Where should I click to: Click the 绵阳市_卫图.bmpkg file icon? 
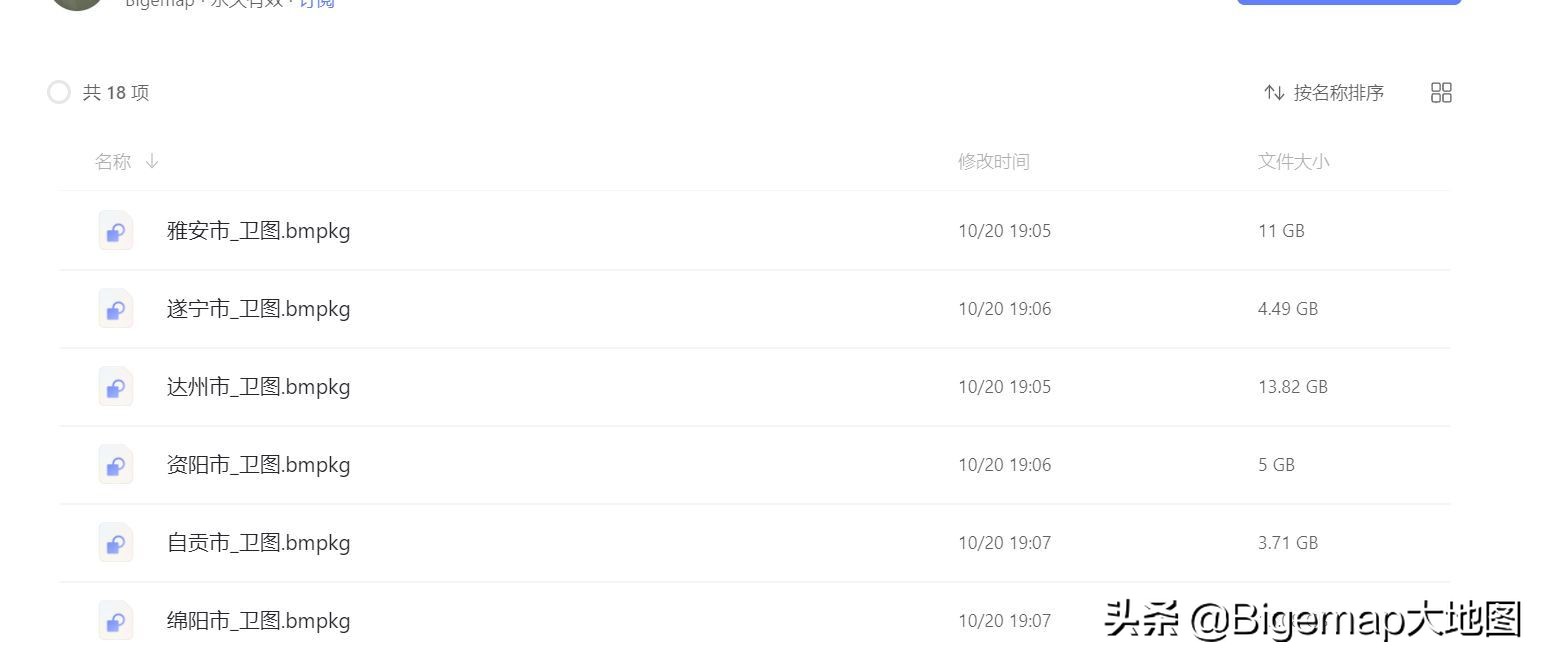116,621
